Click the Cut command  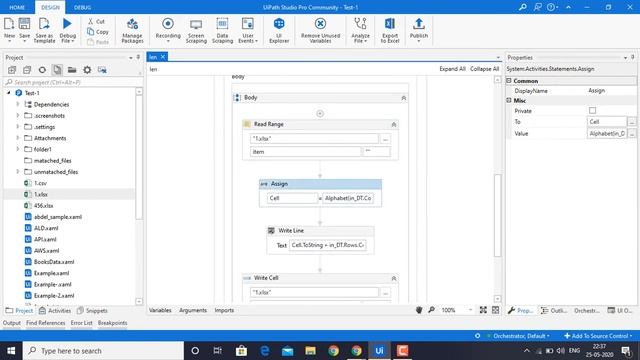[96, 21]
